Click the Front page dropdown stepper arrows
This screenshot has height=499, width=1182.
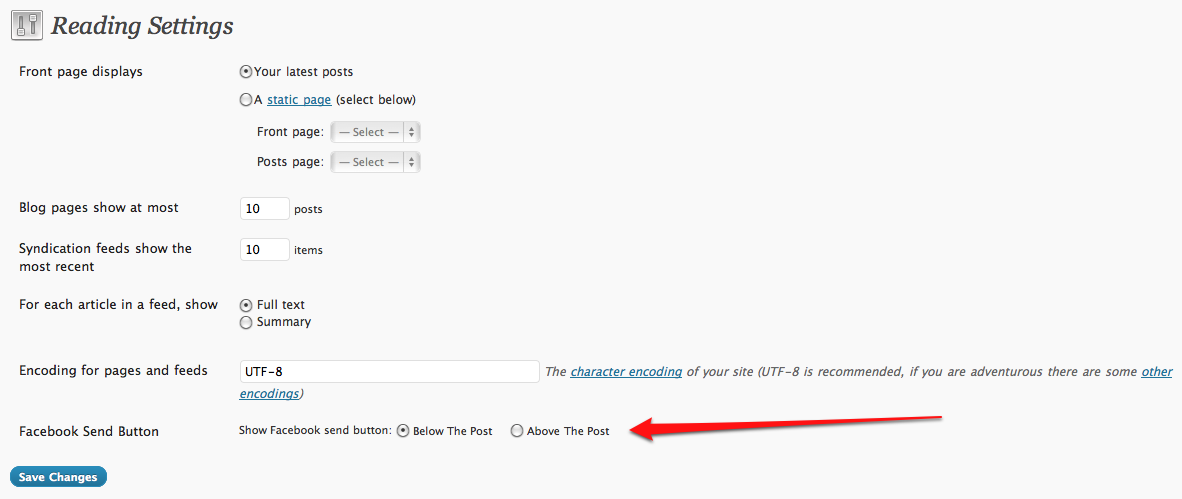point(412,132)
